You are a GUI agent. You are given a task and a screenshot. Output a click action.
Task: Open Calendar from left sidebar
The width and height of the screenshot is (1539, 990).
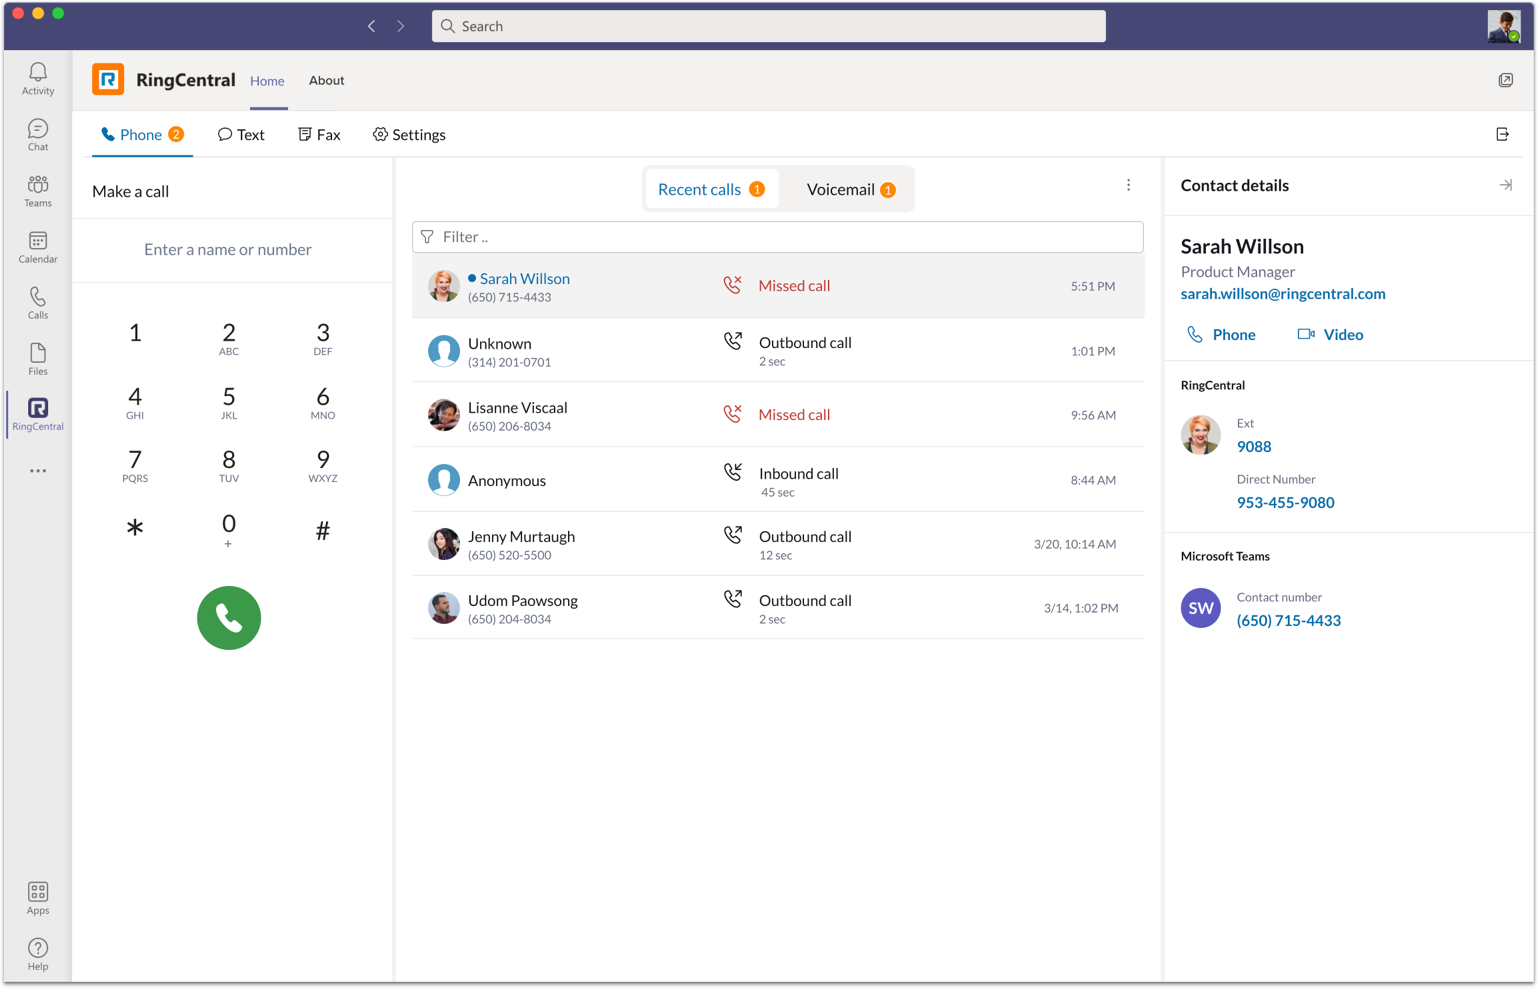38,246
